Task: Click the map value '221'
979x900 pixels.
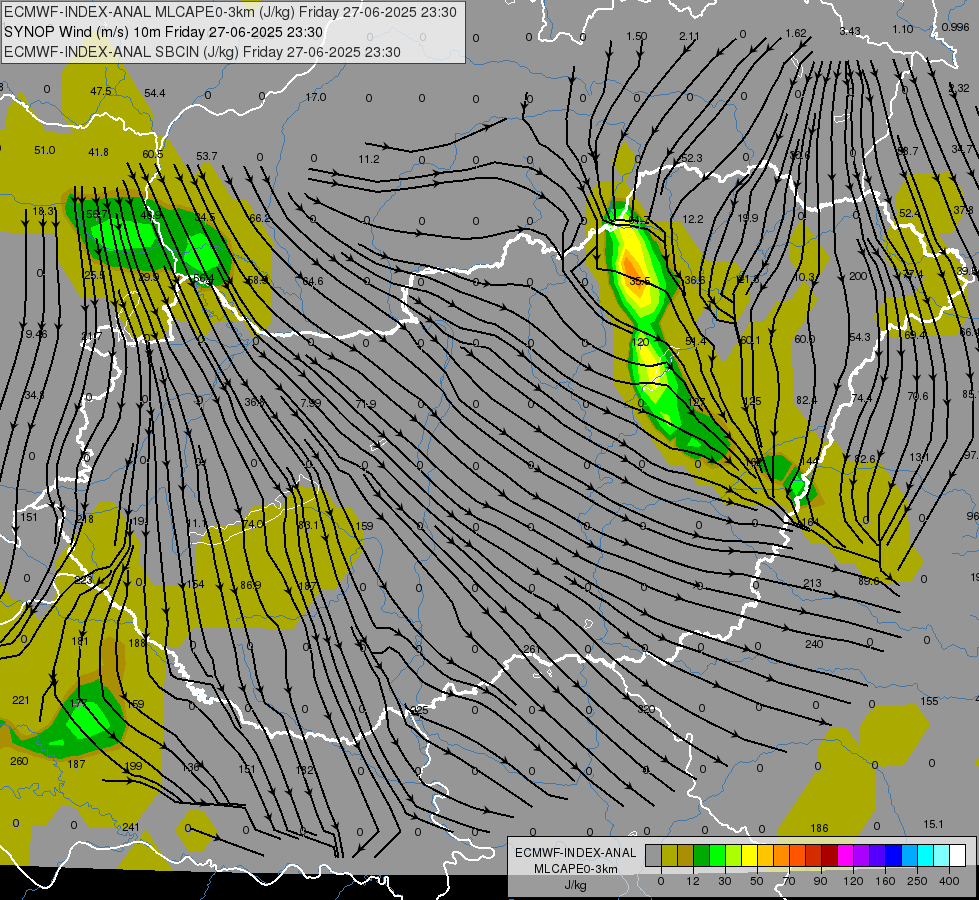Action: coord(21,700)
